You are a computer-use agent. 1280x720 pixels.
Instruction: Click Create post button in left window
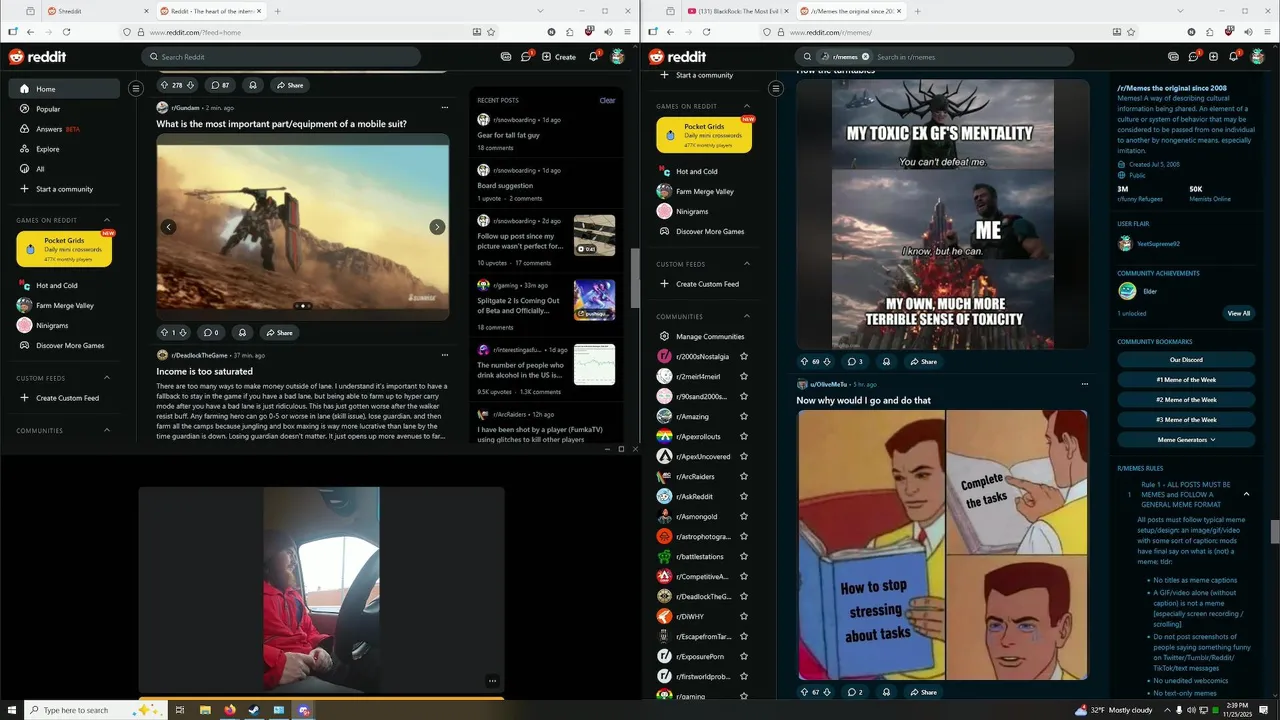pyautogui.click(x=559, y=57)
